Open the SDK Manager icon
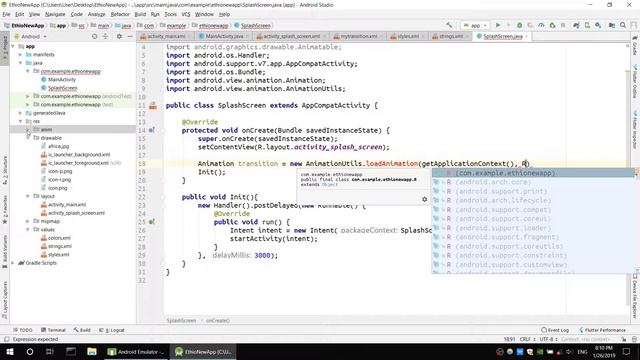Viewport: 640px width, 360px height. [598, 25]
